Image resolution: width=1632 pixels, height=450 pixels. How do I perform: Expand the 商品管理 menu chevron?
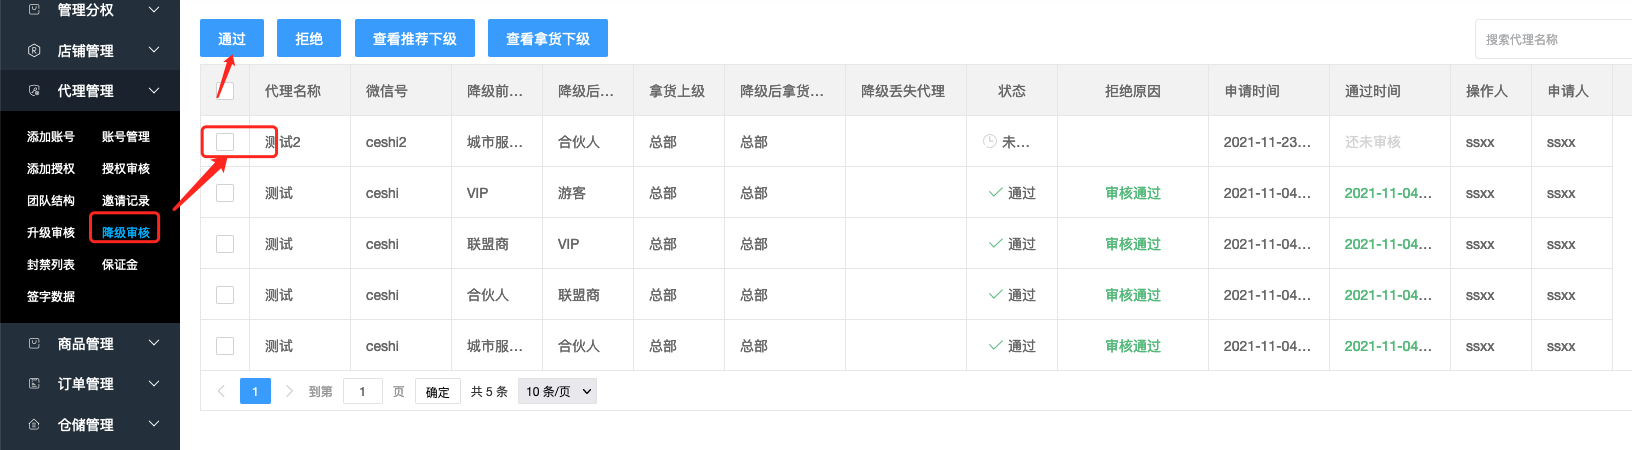[x=154, y=343]
